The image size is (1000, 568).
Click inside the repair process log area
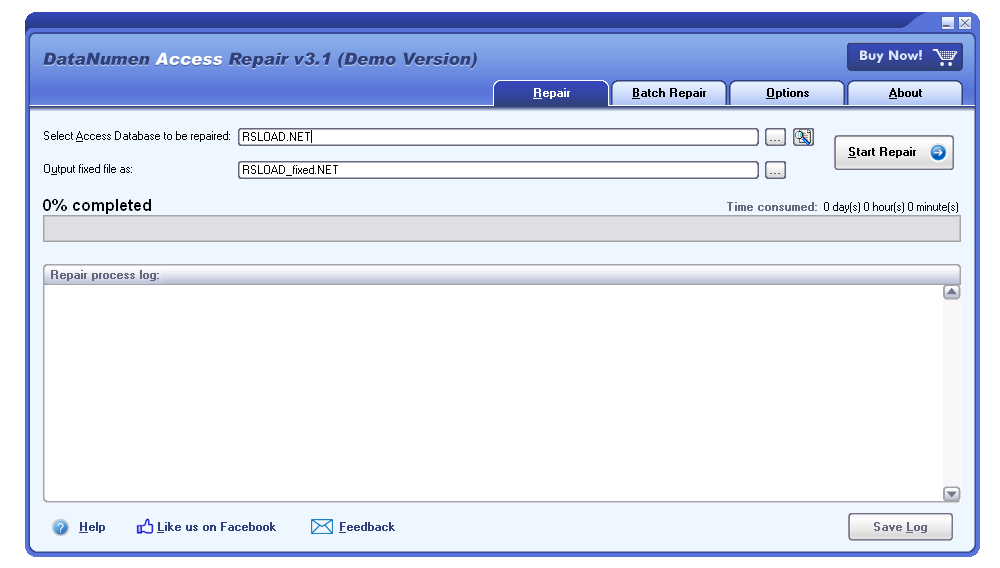493,393
